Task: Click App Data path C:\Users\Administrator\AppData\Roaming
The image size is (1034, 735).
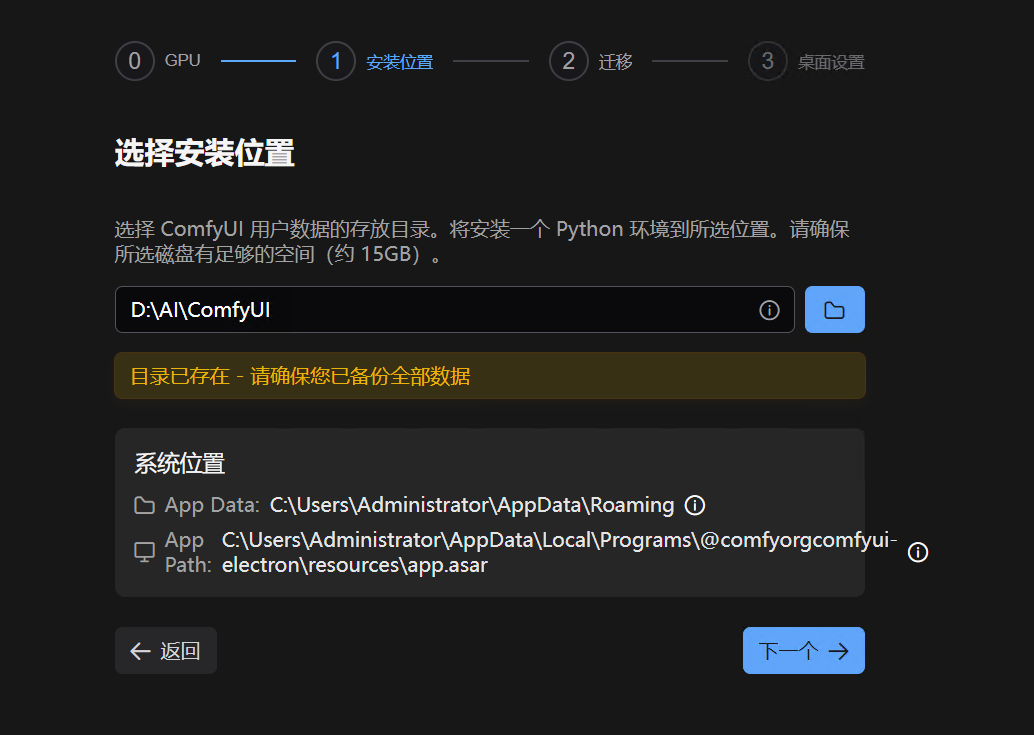Action: tap(472, 506)
